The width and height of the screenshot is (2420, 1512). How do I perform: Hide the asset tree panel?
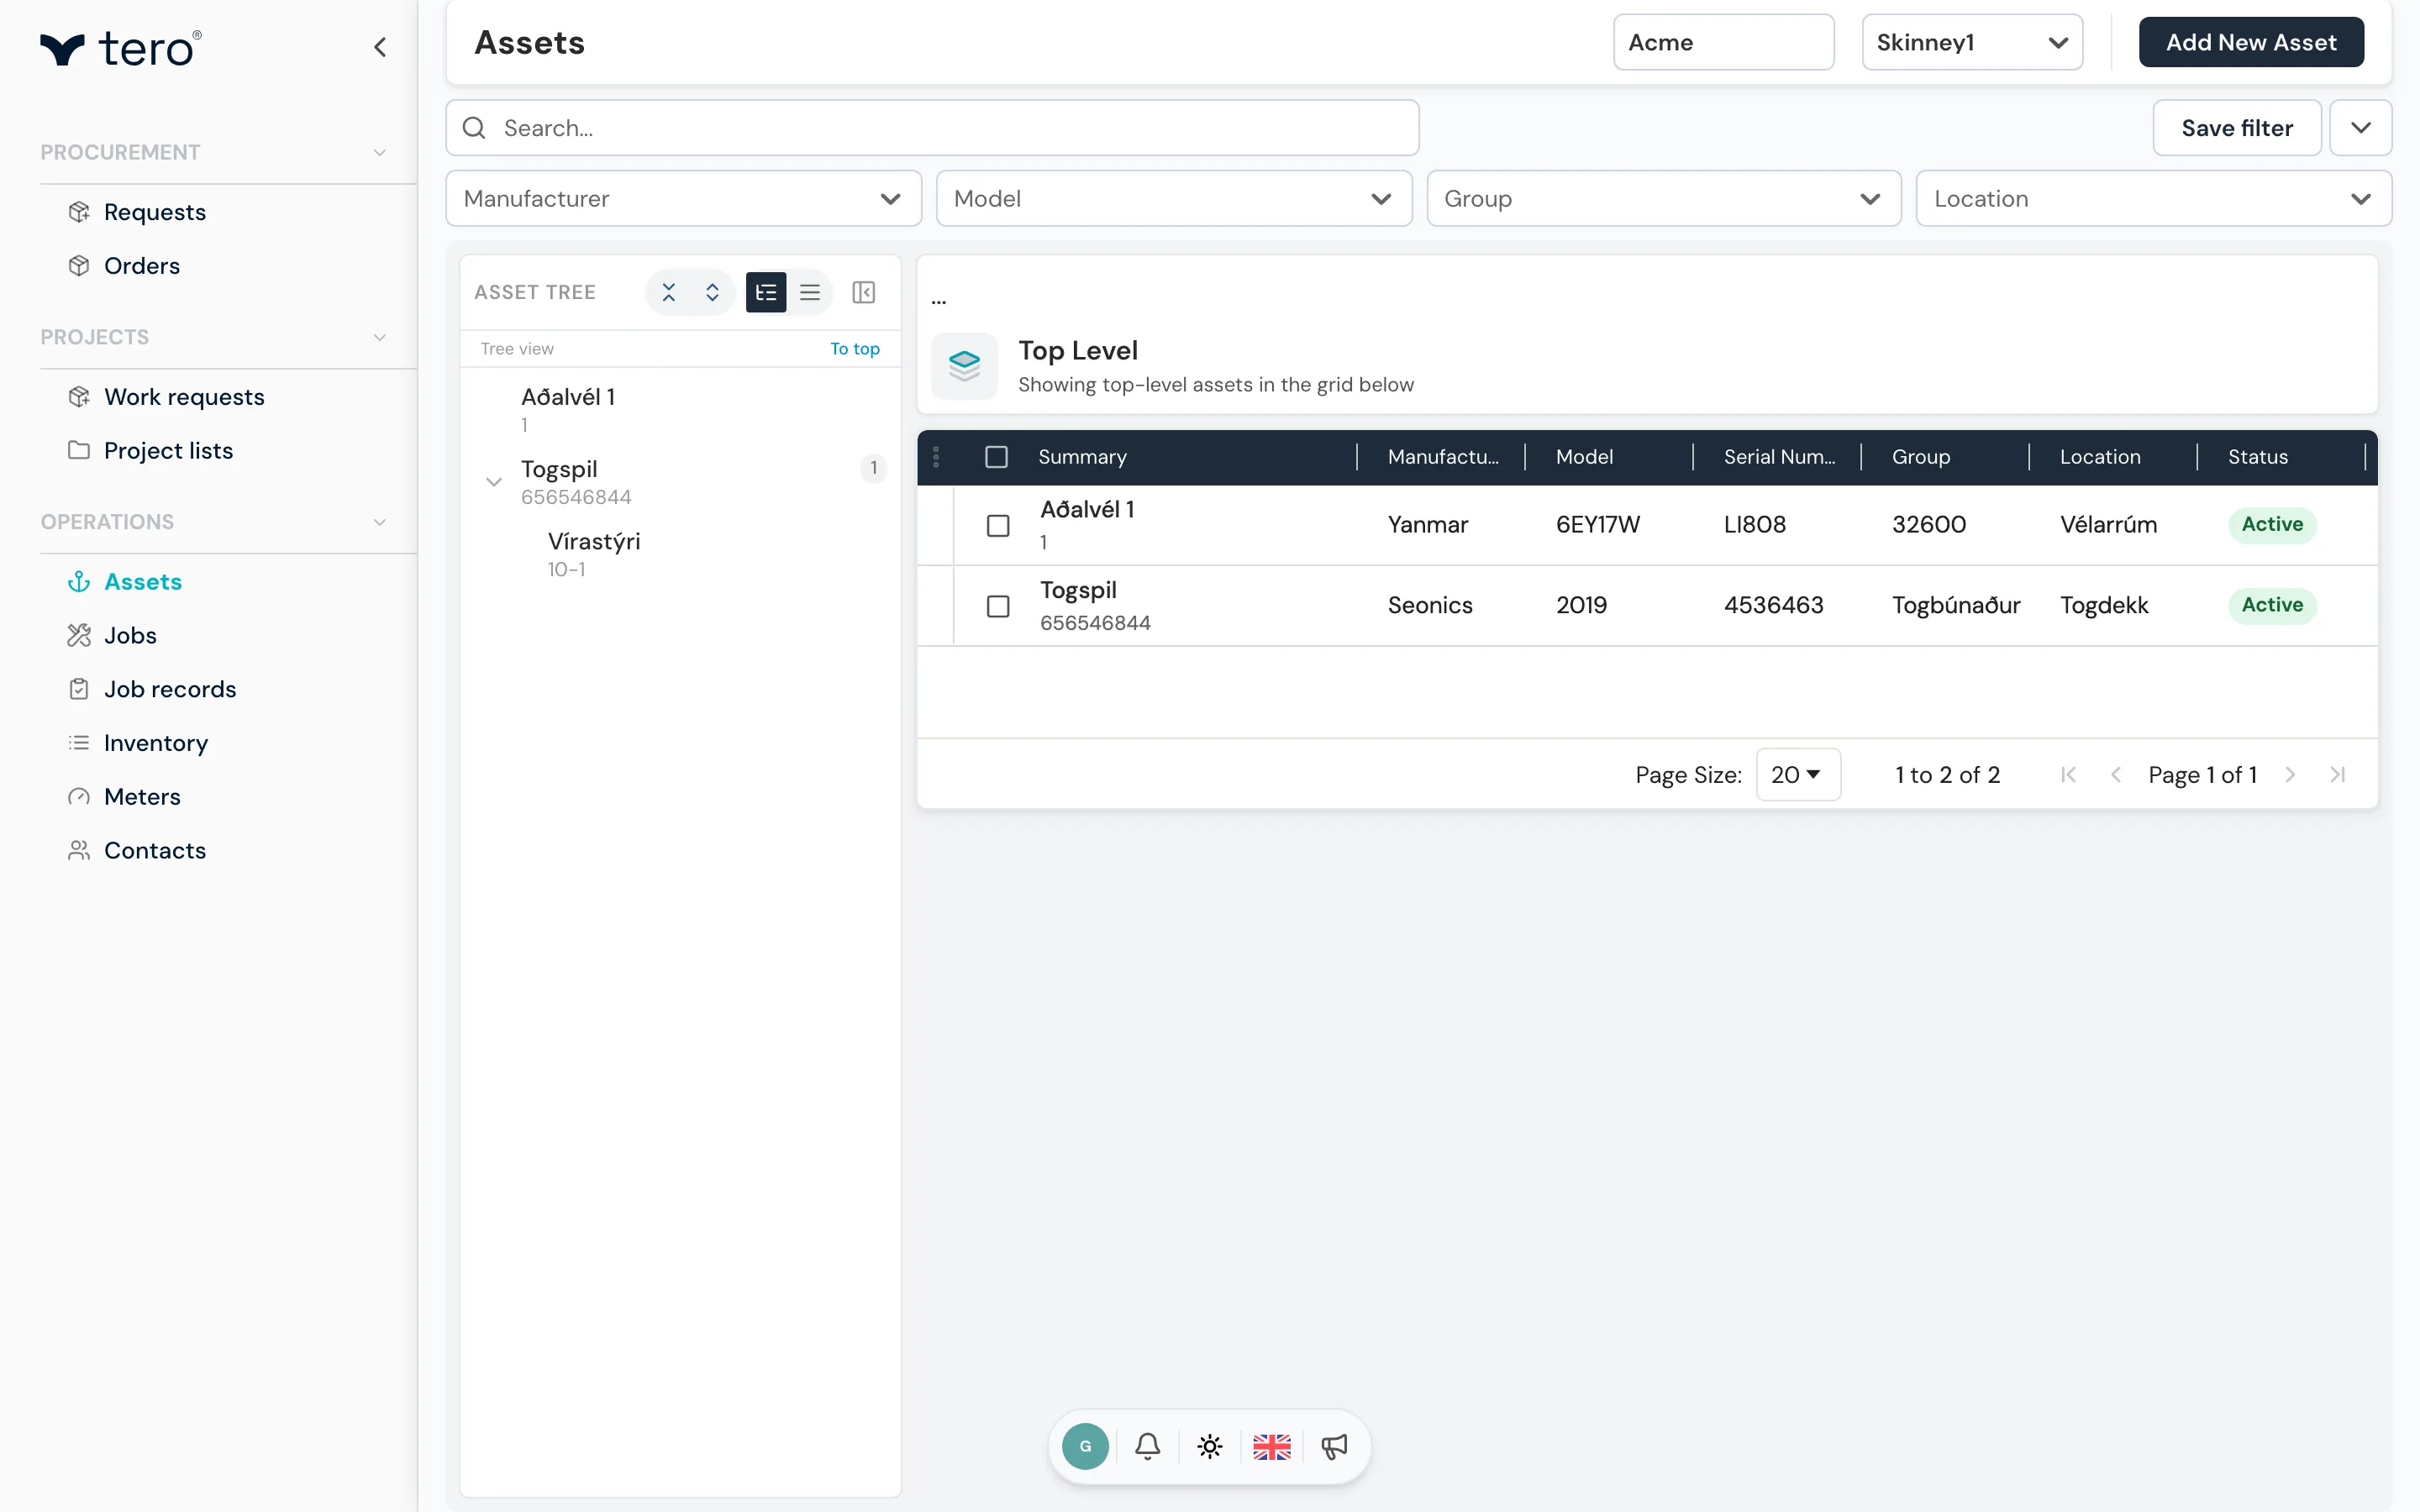(864, 292)
